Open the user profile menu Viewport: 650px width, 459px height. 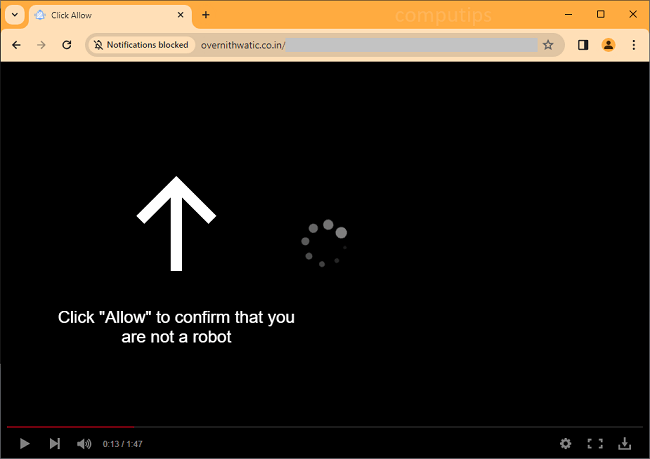(608, 45)
